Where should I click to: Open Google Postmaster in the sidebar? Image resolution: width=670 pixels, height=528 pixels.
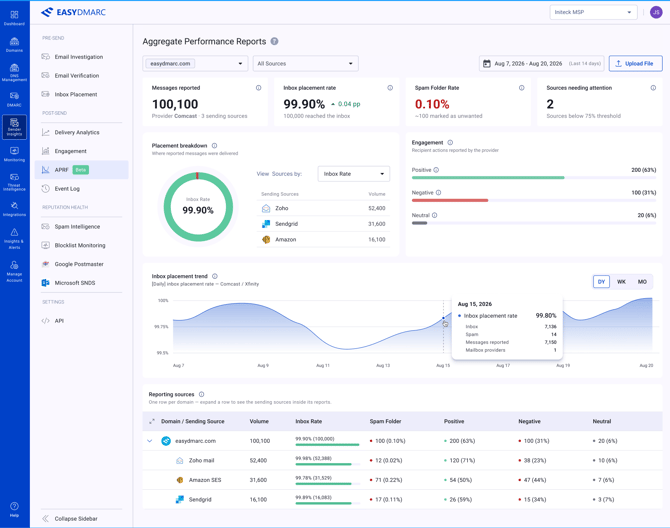(79, 264)
